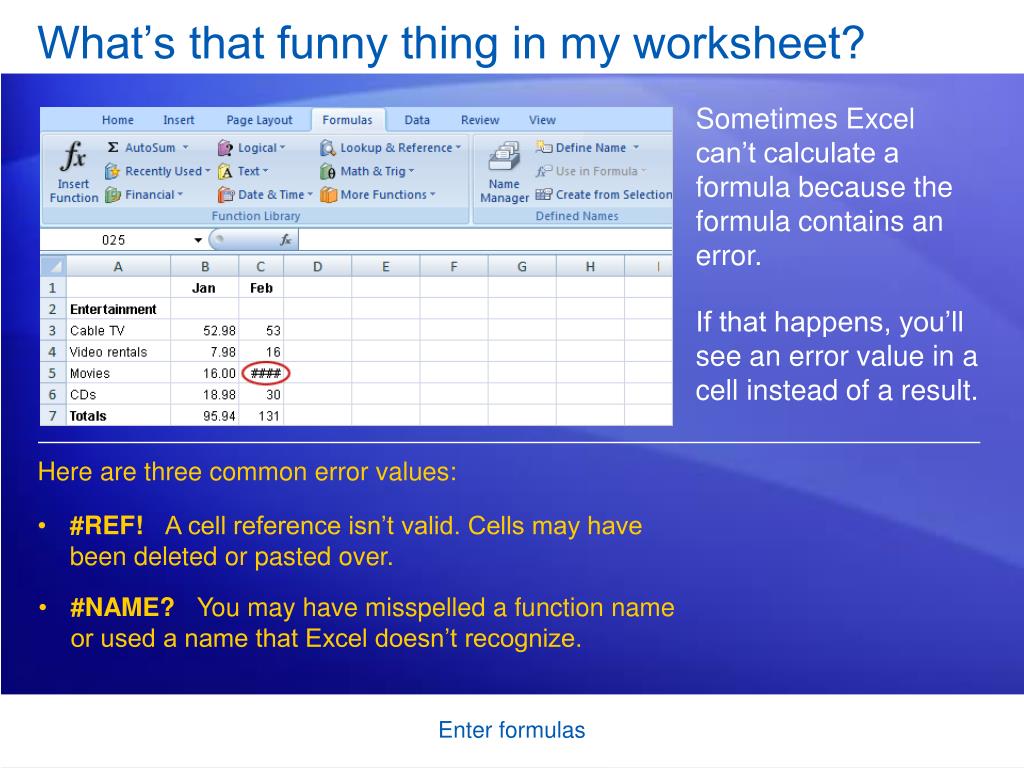Viewport: 1024px width, 768px height.
Task: Open the View tab
Action: pyautogui.click(x=542, y=120)
